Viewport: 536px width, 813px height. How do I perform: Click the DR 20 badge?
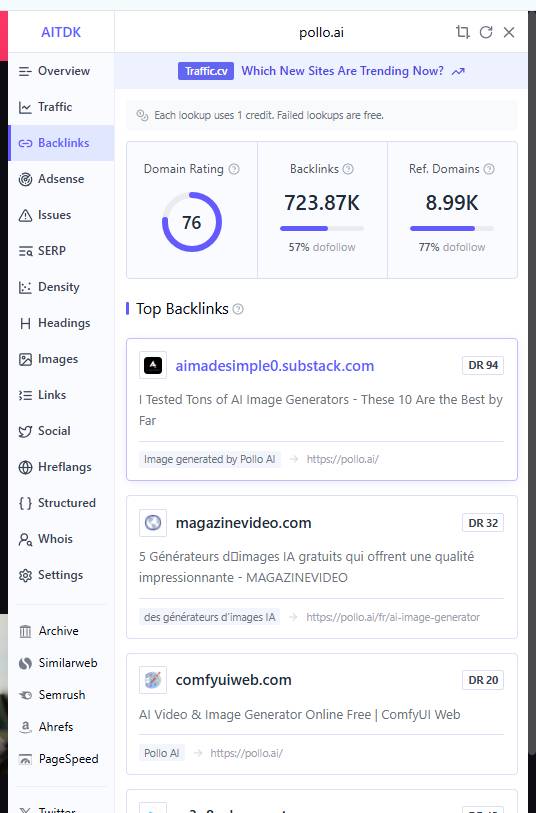483,680
